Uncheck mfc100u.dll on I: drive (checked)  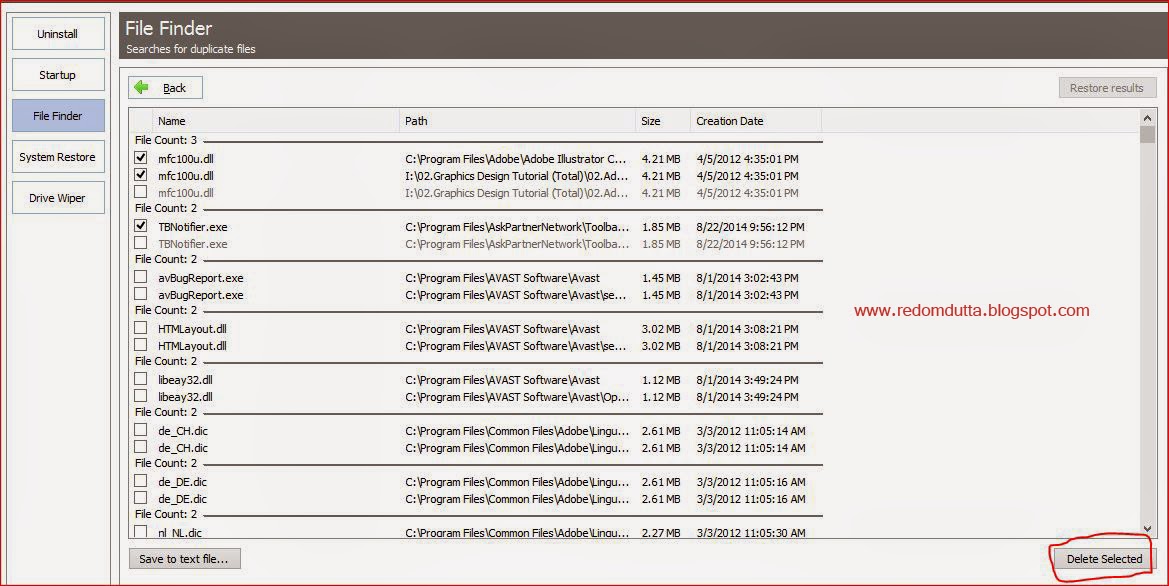tap(140, 175)
